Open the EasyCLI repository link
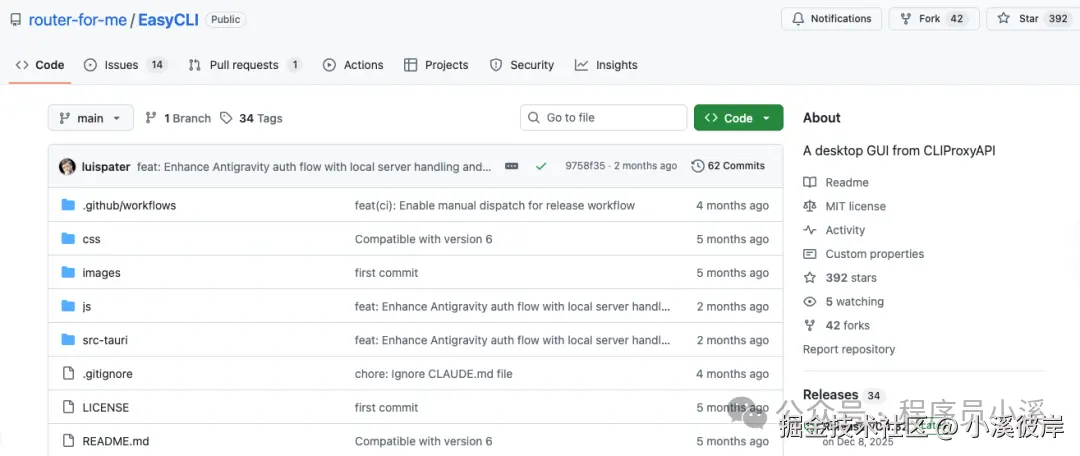Image resolution: width=1080 pixels, height=456 pixels. tap(168, 19)
